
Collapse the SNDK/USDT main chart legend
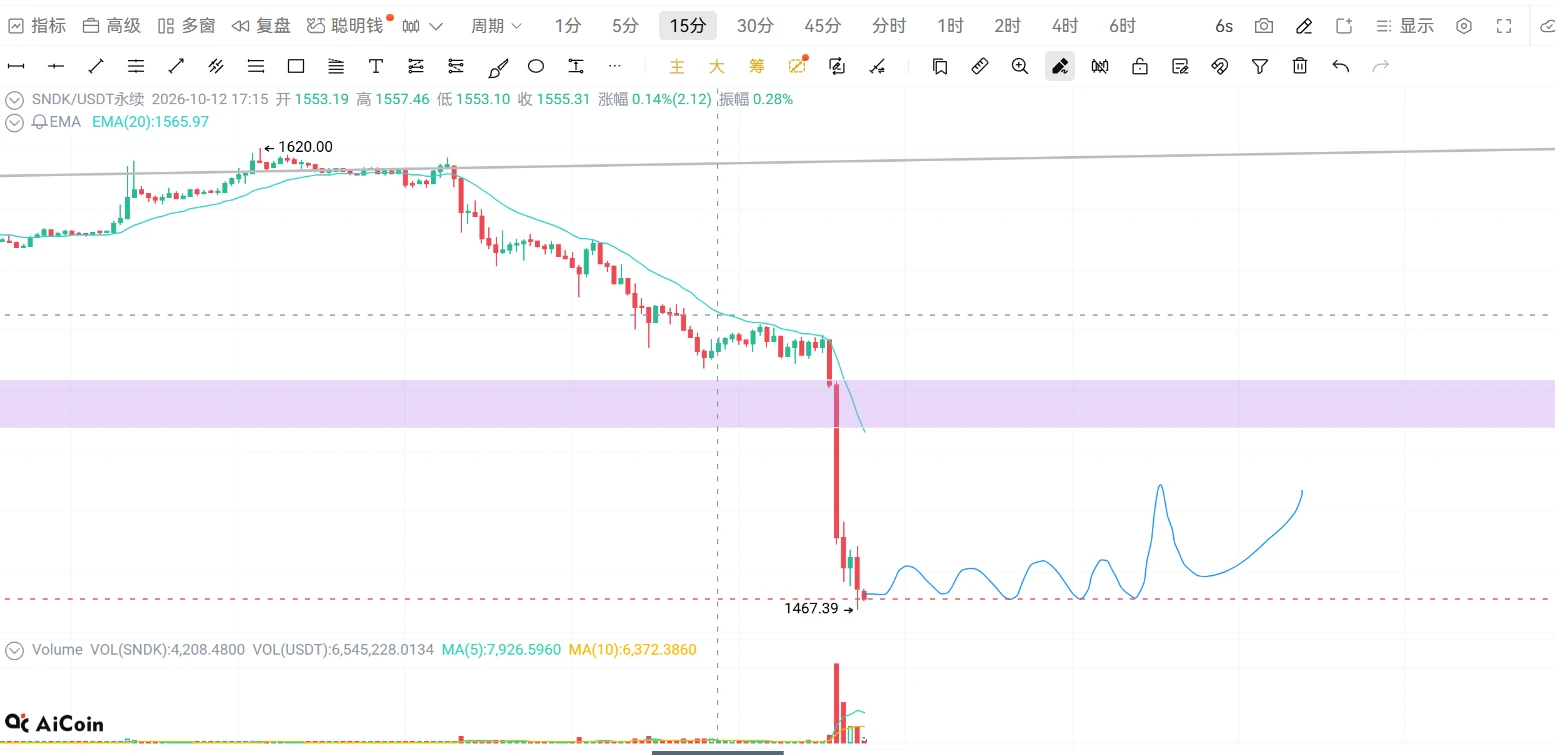tap(14, 100)
